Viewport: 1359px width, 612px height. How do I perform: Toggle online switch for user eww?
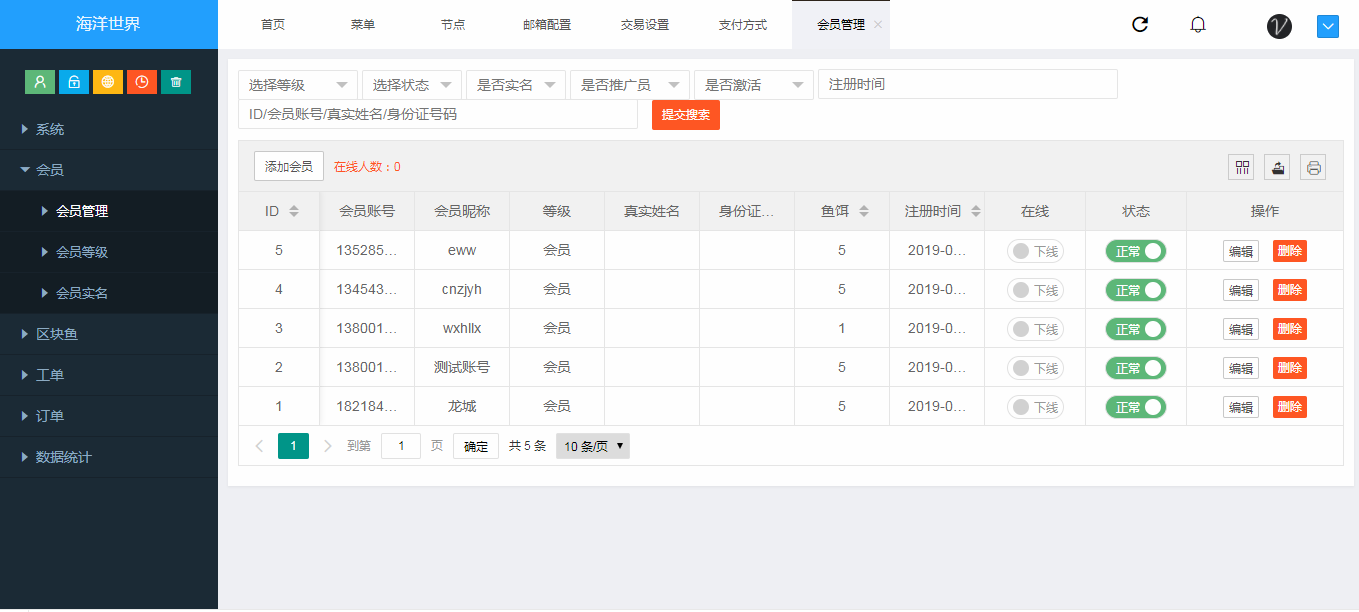click(1035, 251)
